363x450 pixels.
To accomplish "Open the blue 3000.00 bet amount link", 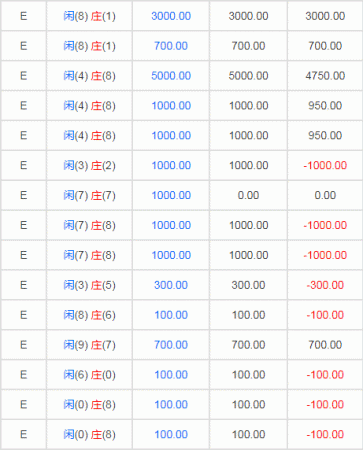I will pyautogui.click(x=171, y=16).
